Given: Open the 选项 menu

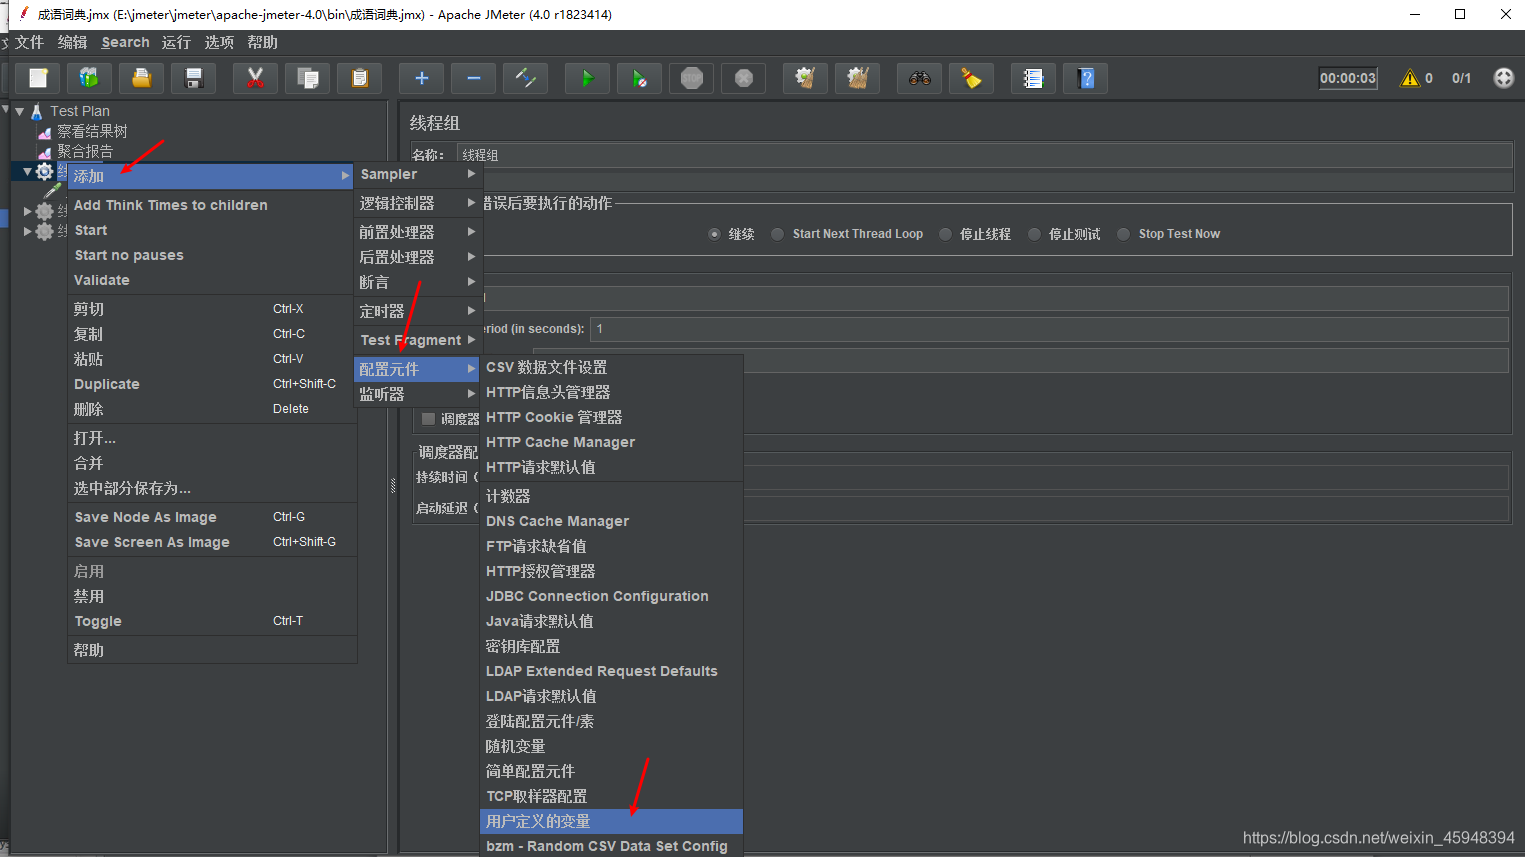Looking at the screenshot, I should 219,42.
